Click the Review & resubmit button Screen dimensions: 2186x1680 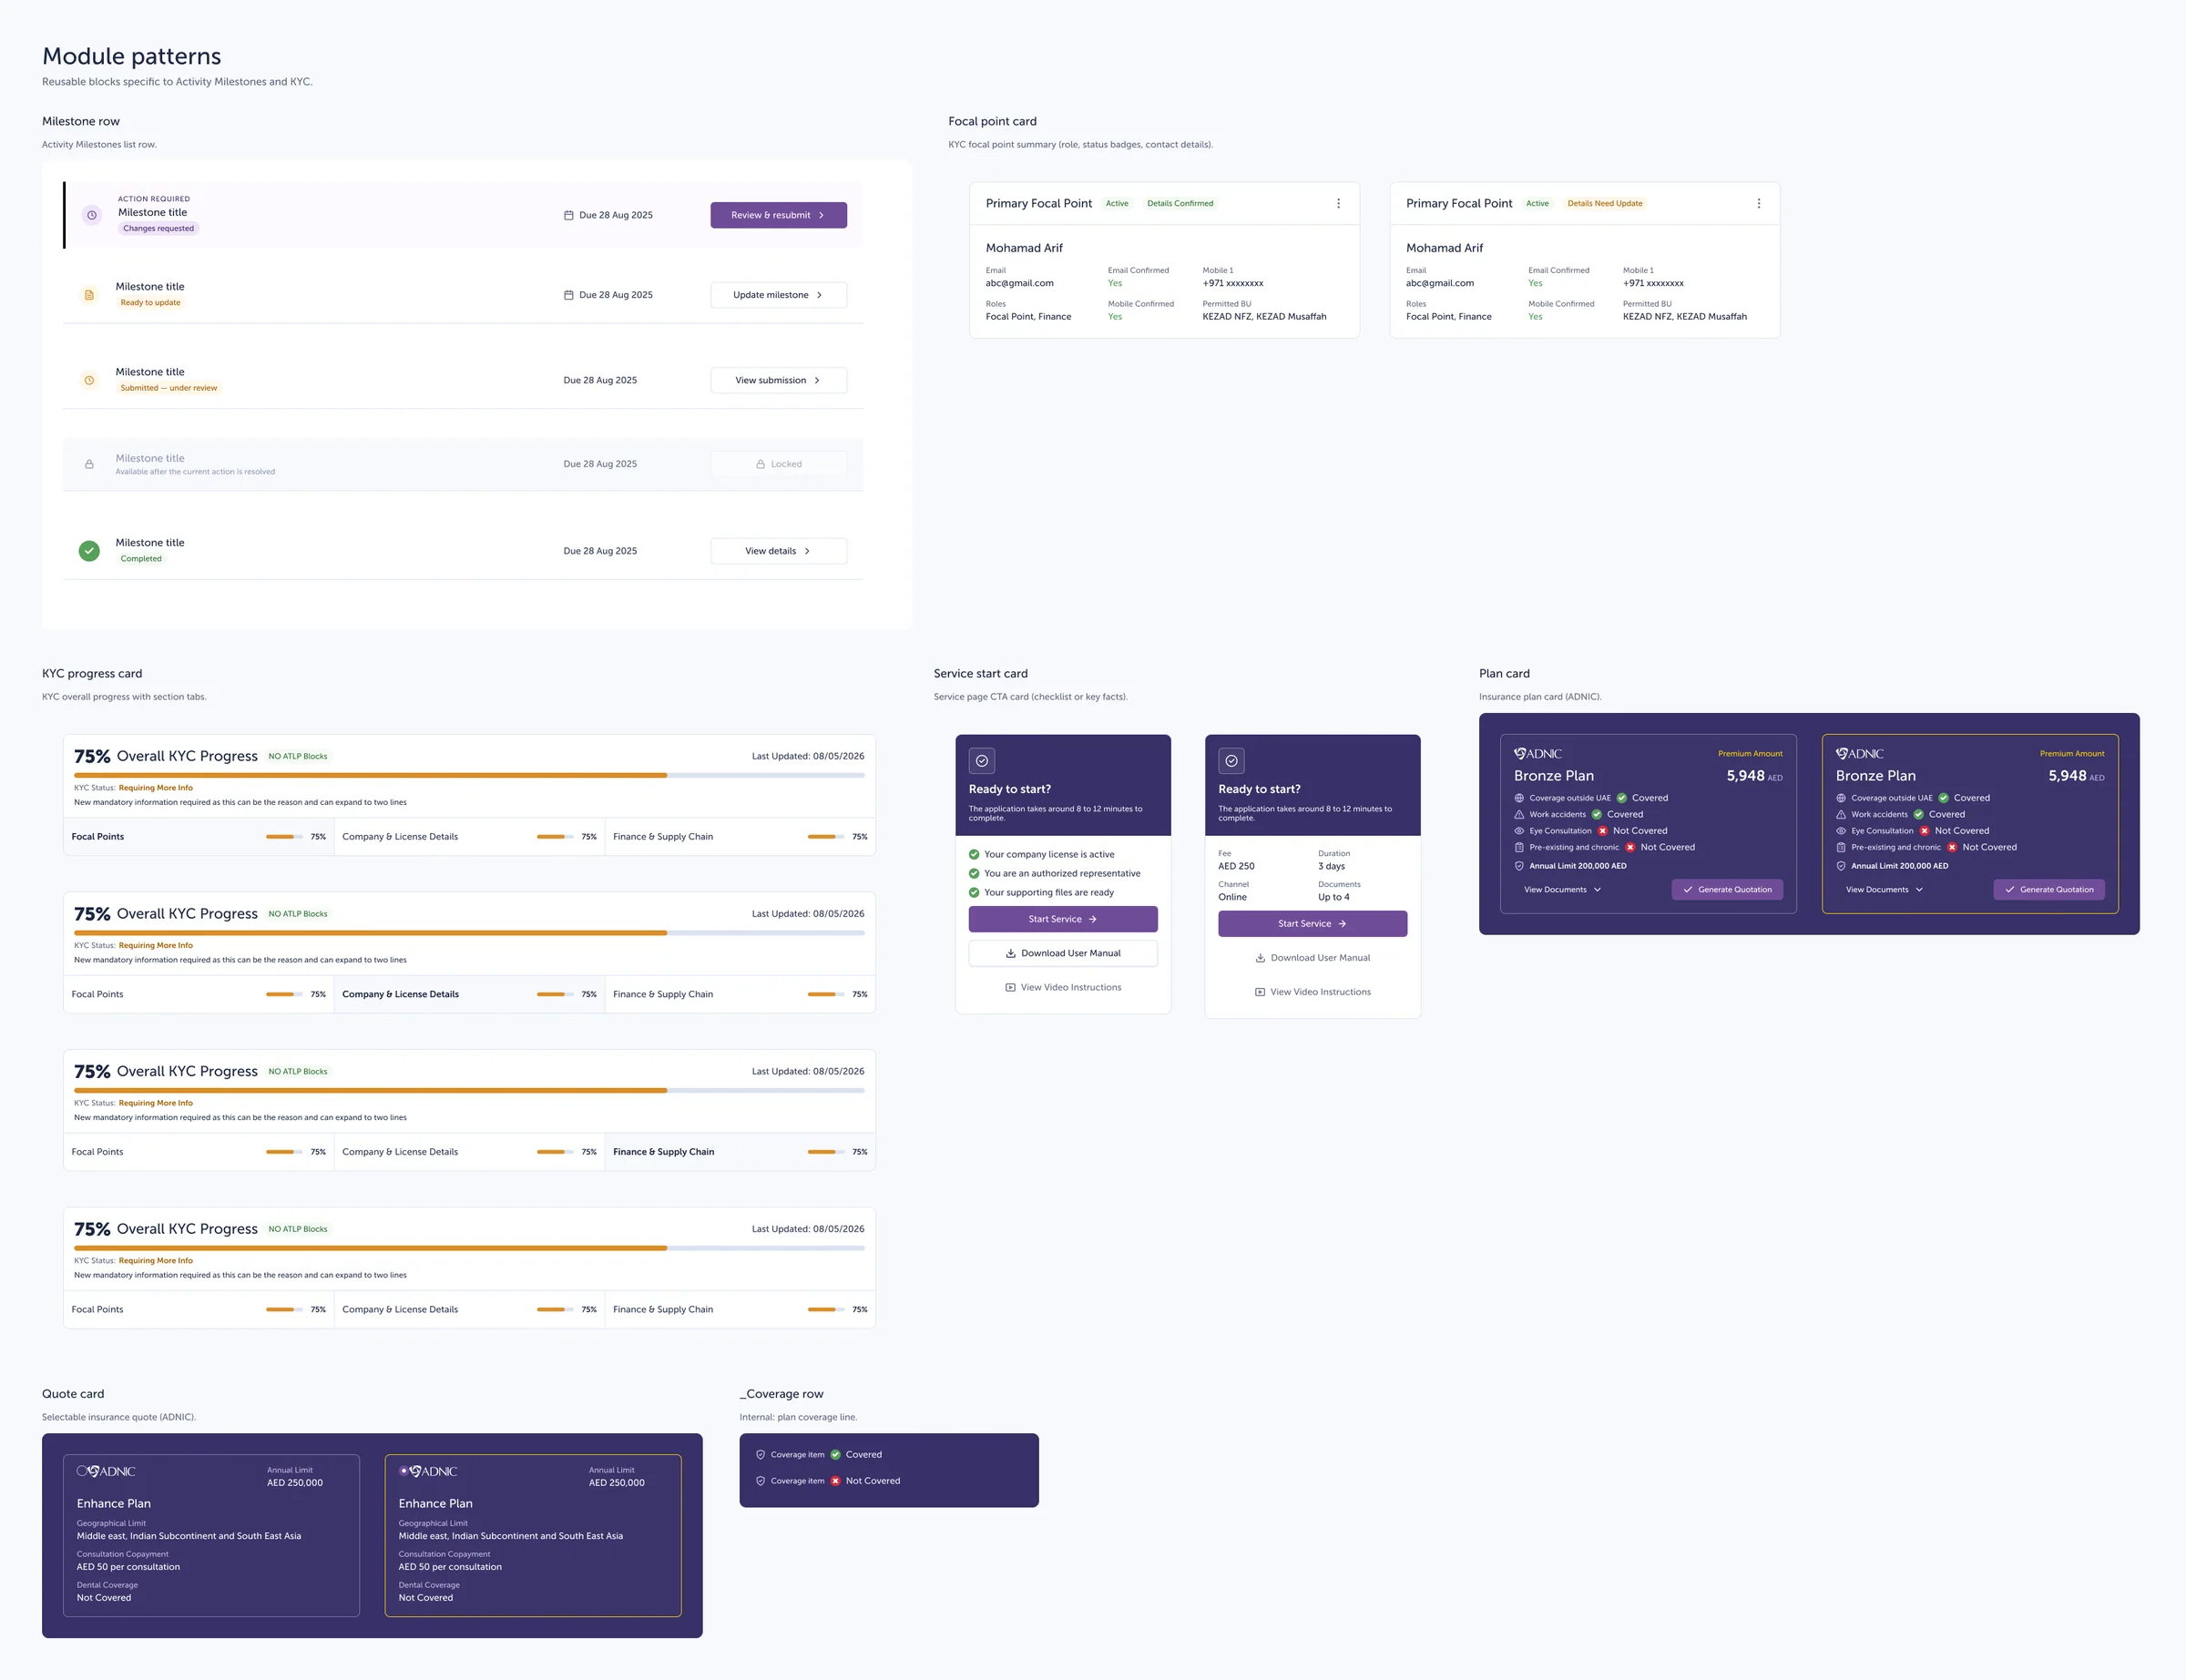click(x=778, y=215)
